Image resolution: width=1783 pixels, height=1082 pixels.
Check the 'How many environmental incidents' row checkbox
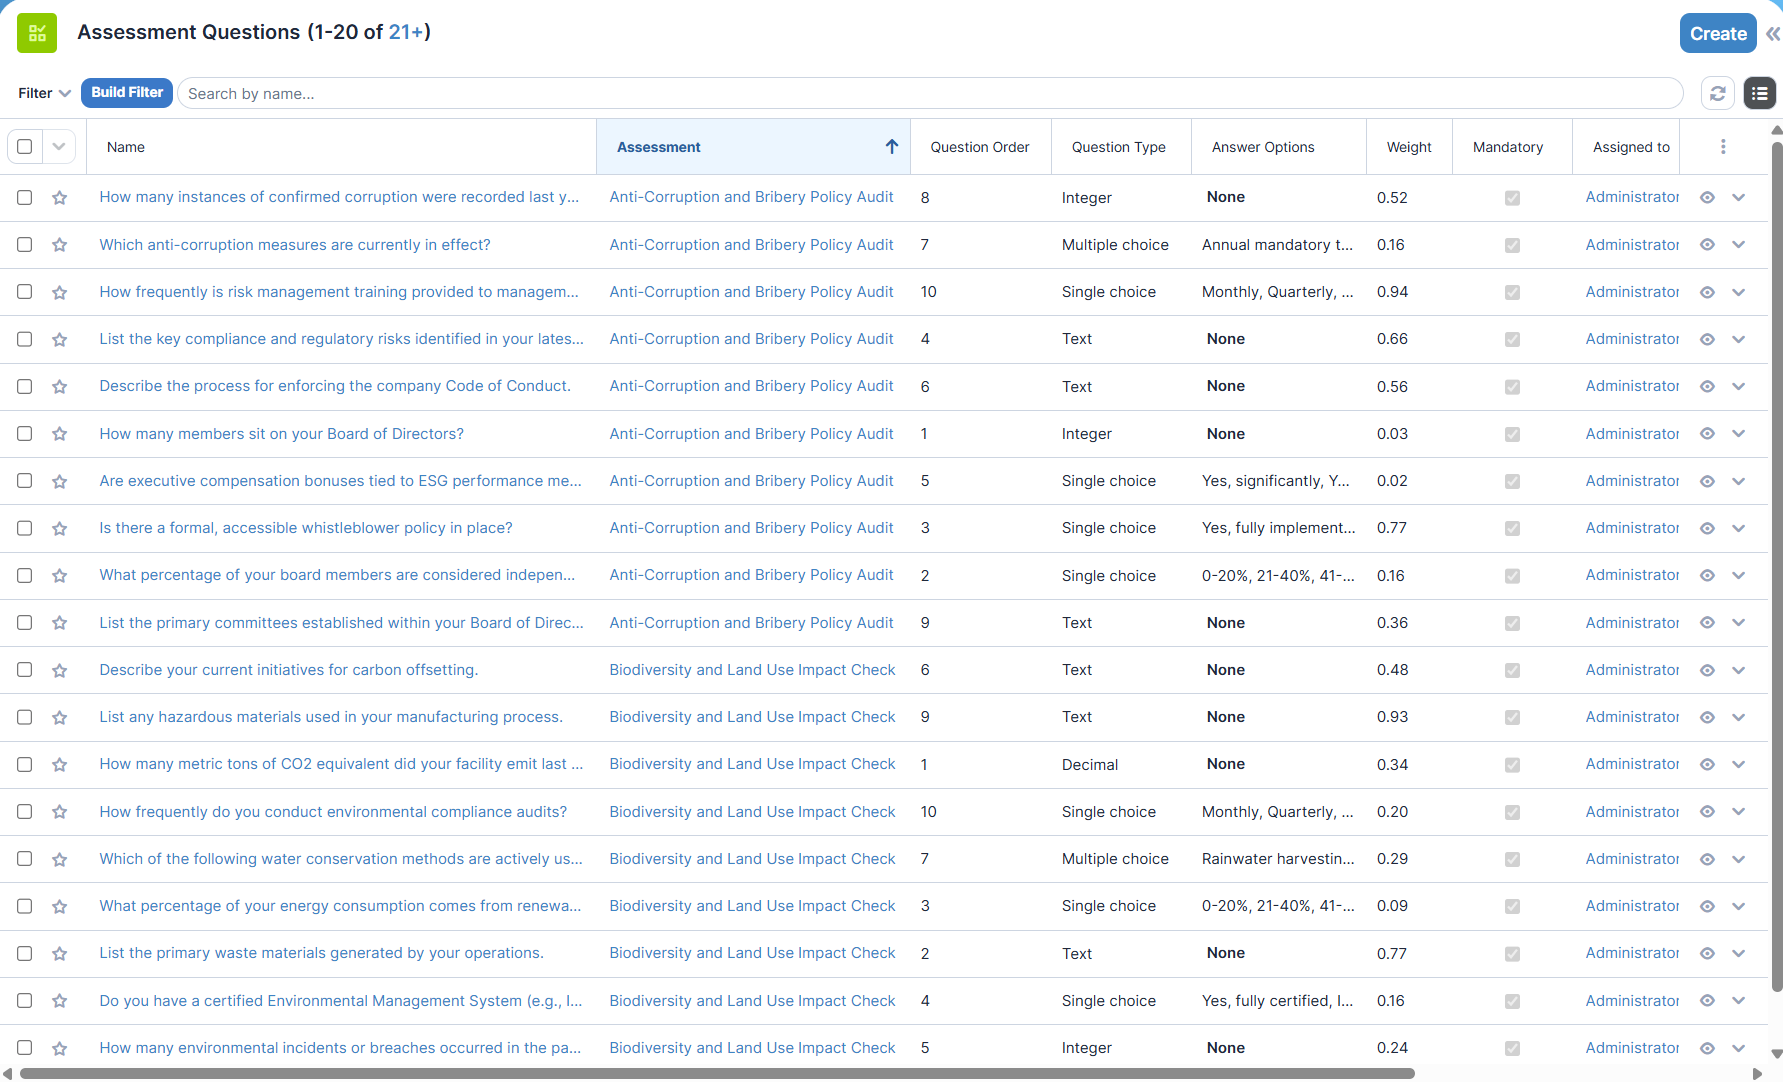click(25, 1047)
